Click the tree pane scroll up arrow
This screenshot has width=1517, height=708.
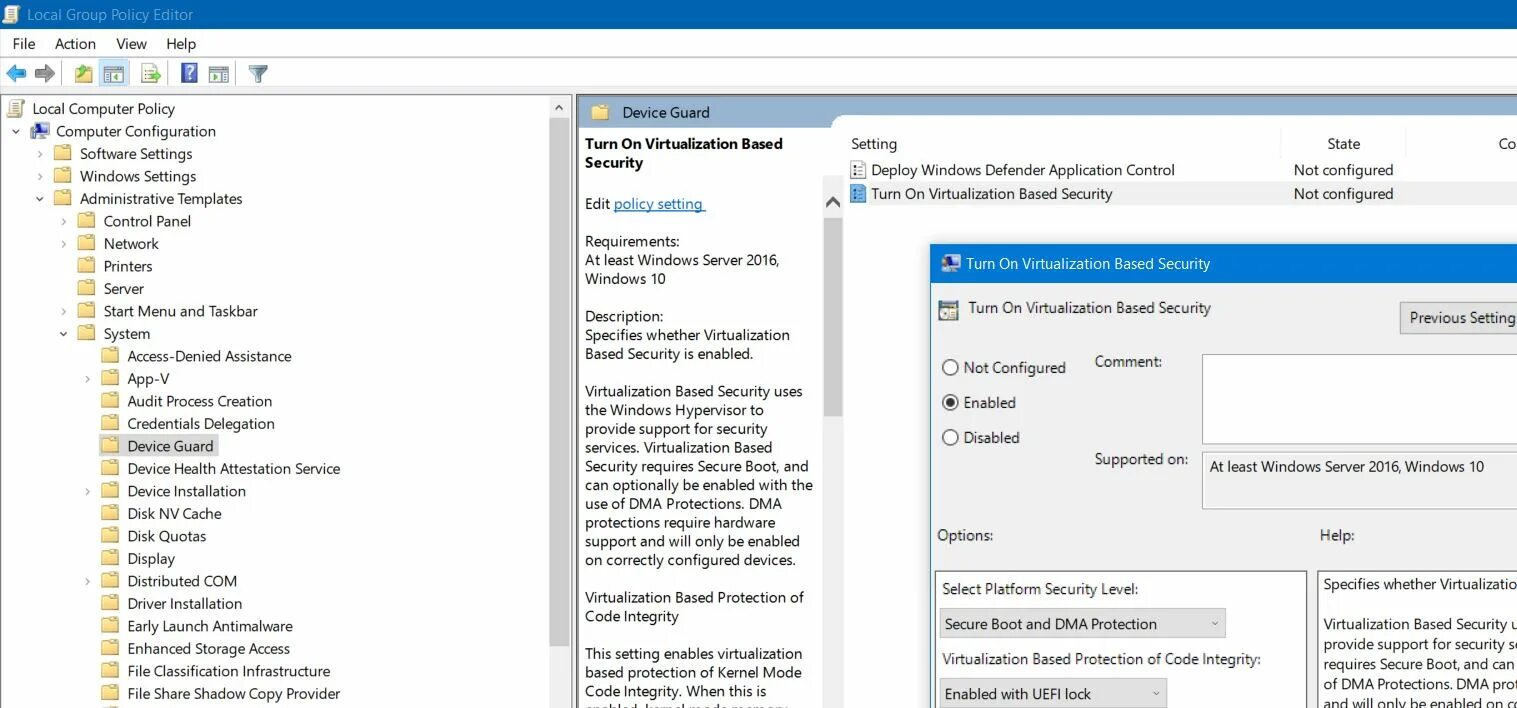559,107
